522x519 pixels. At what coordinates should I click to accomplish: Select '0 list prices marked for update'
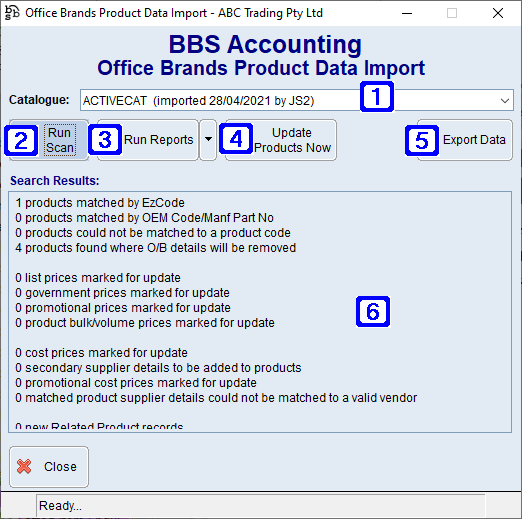coord(98,278)
